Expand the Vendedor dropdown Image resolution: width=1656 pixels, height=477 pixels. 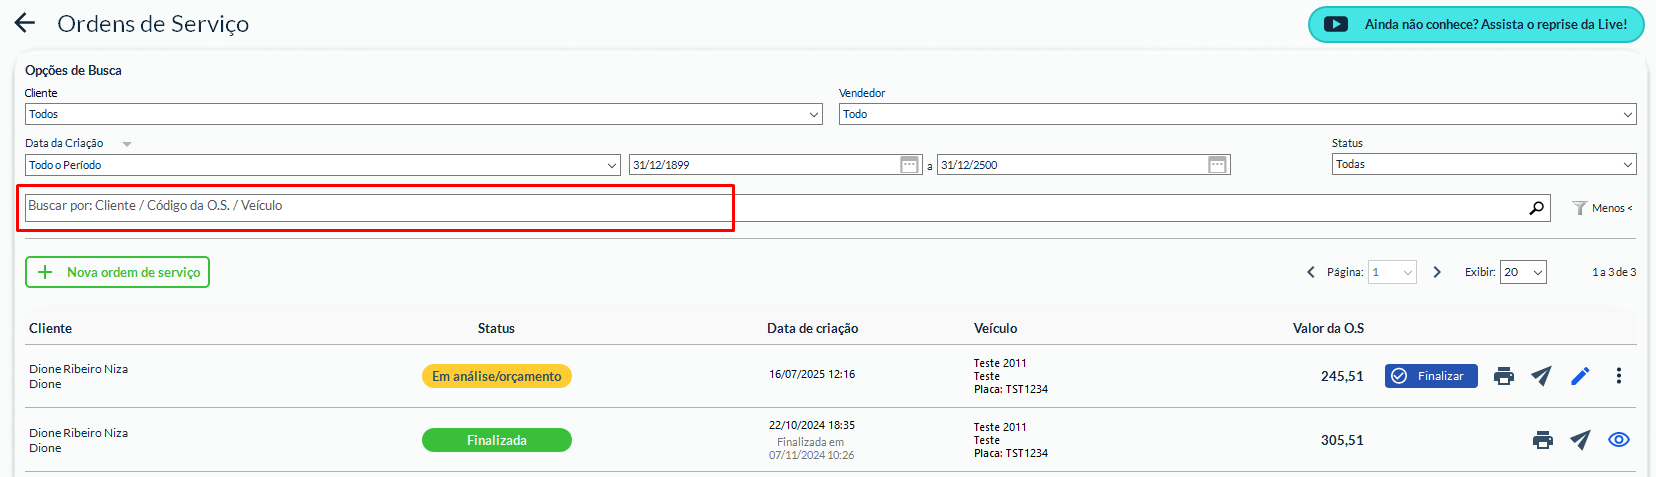point(1237,114)
